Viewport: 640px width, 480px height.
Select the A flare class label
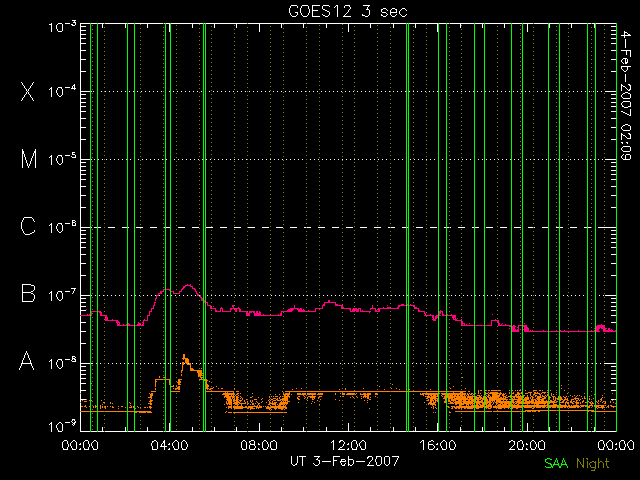click(27, 361)
